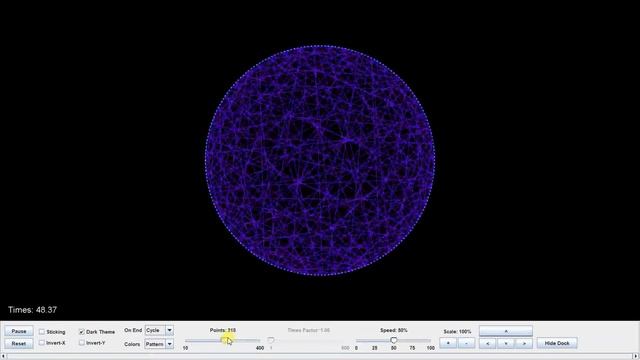Image resolution: width=640 pixels, height=360 pixels.
Task: Pan down with the down arrow button
Action: click(x=506, y=344)
